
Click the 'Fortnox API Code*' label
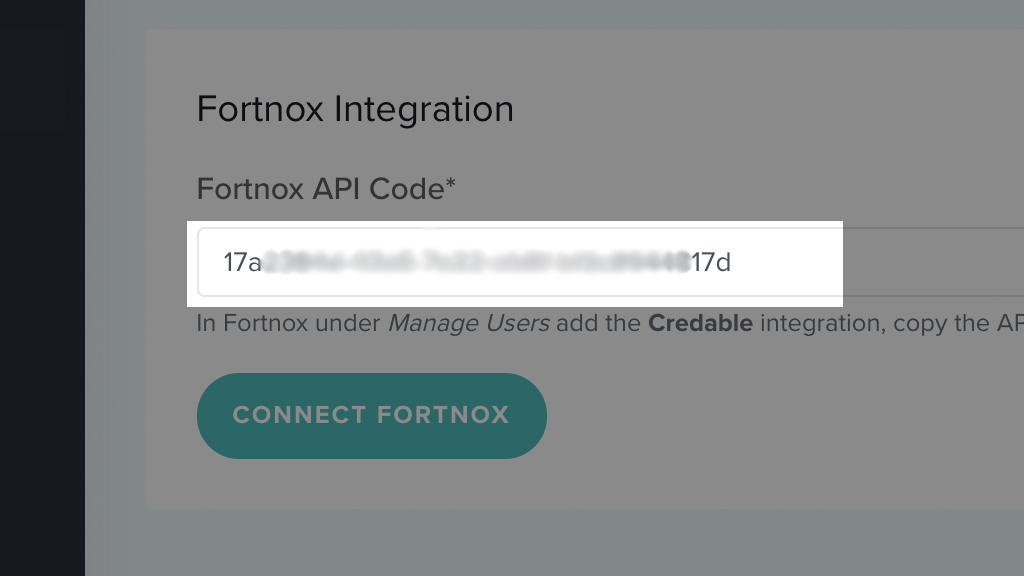326,189
